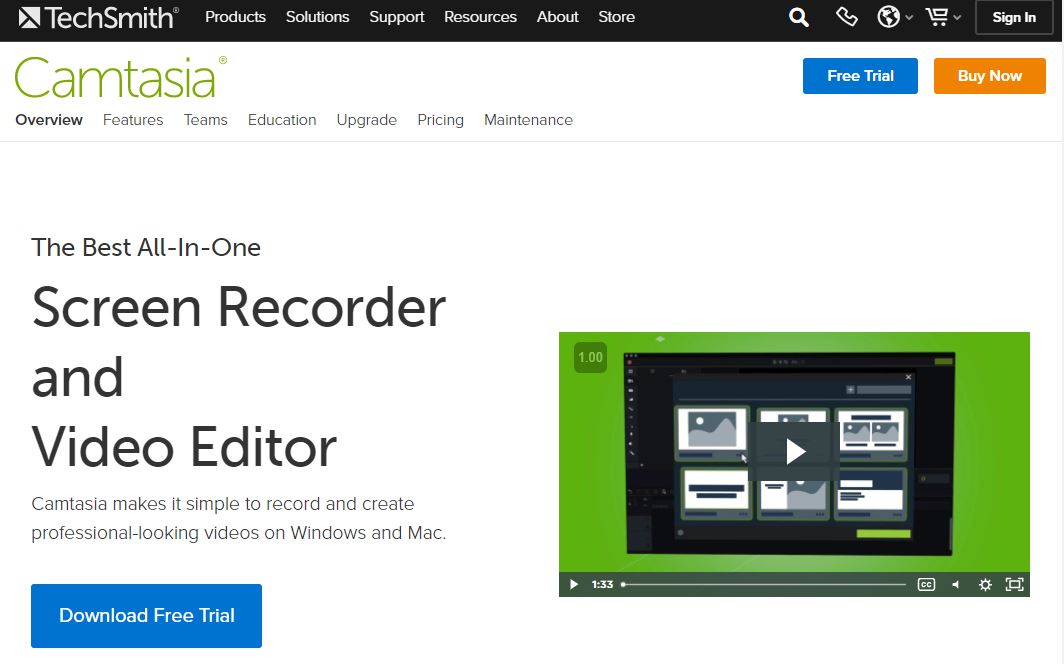This screenshot has width=1064, height=664.
Task: Open the Support menu
Action: (396, 17)
